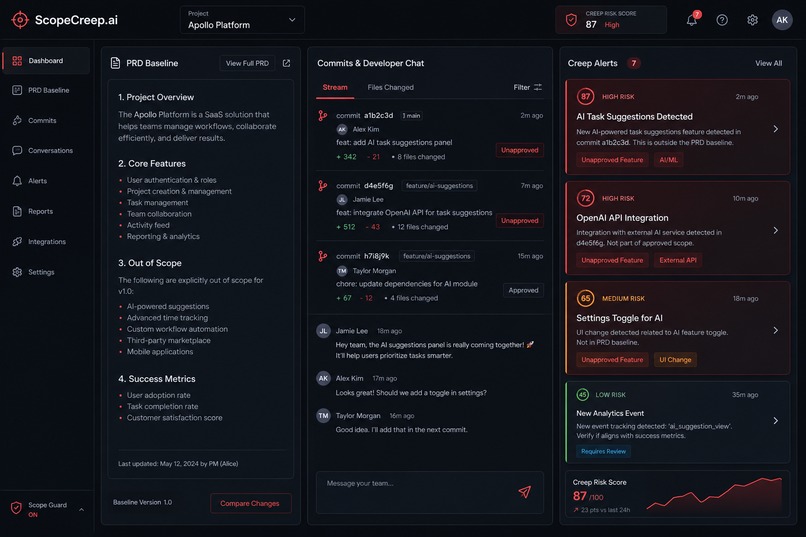This screenshot has width=806, height=537.
Task: Click the 45 low risk score circle
Action: tap(582, 395)
